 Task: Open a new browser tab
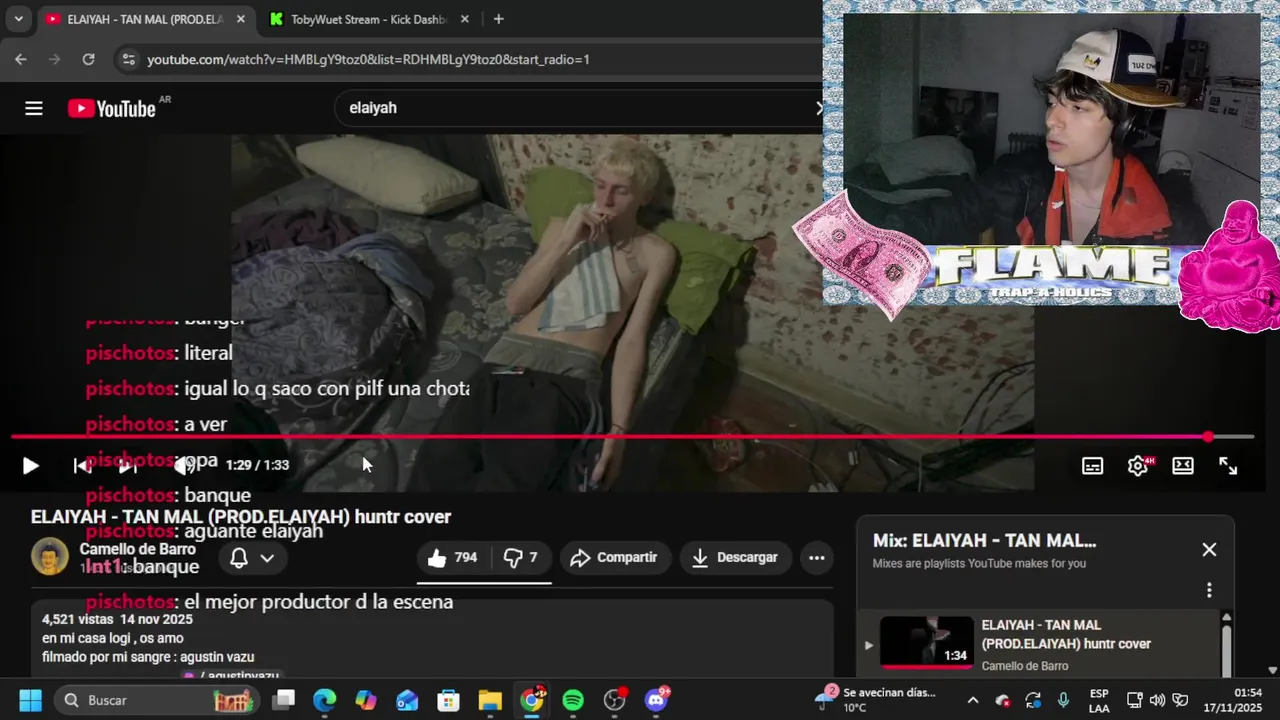click(x=498, y=19)
